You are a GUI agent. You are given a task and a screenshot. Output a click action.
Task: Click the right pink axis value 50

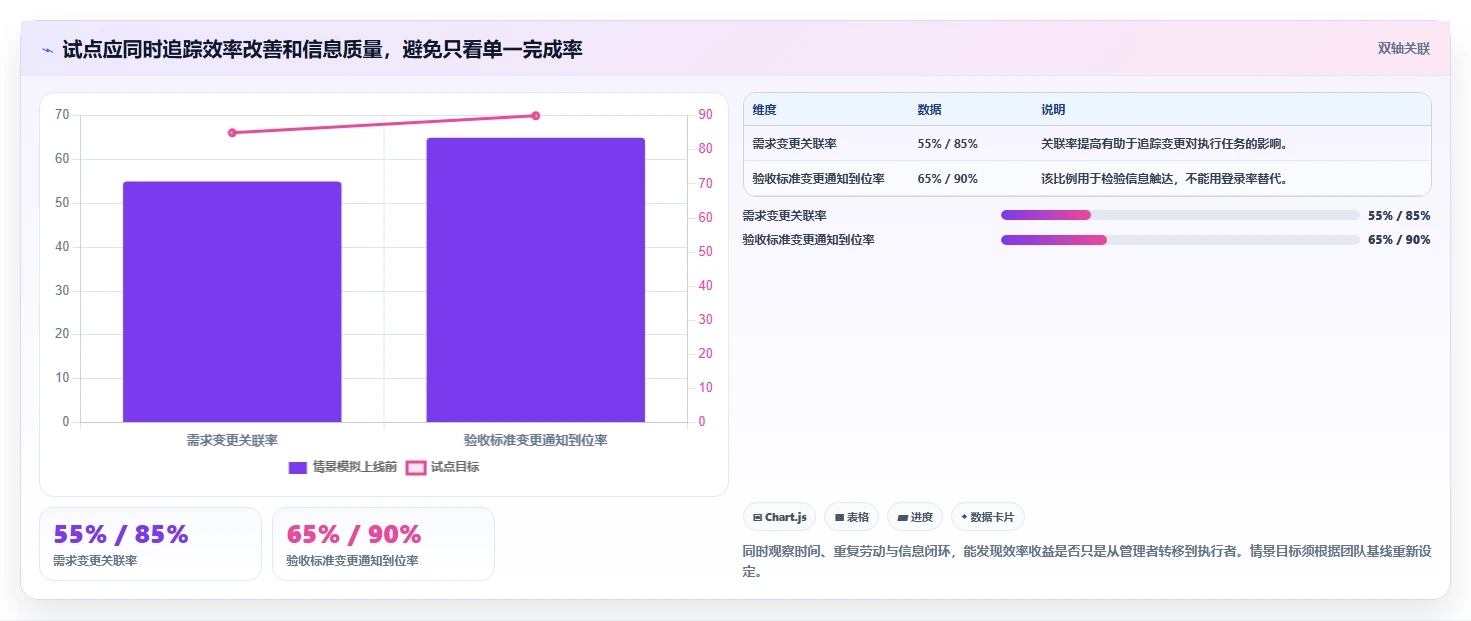coord(705,252)
